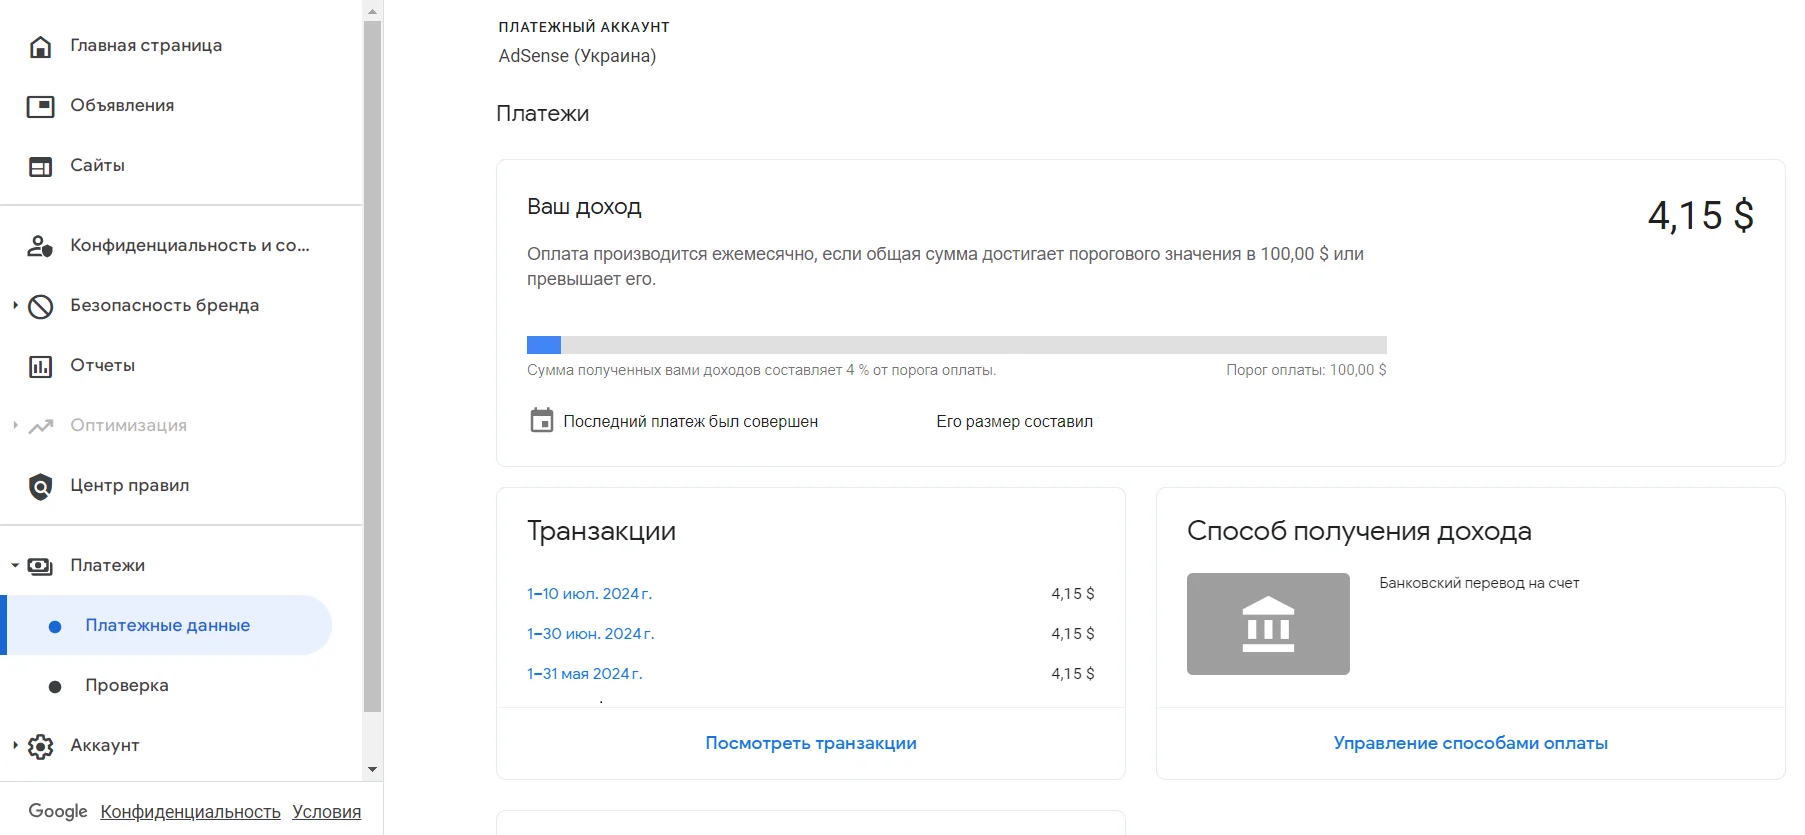The image size is (1805, 835).
Task: Open transaction 1–31 мая 2024 г.
Action: [584, 674]
